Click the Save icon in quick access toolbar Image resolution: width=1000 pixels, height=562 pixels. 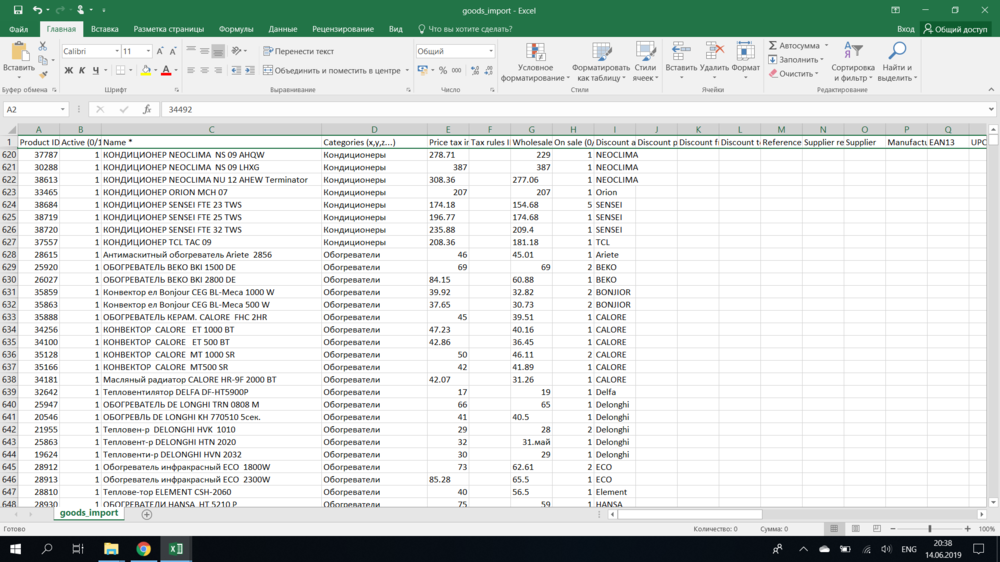(18, 10)
